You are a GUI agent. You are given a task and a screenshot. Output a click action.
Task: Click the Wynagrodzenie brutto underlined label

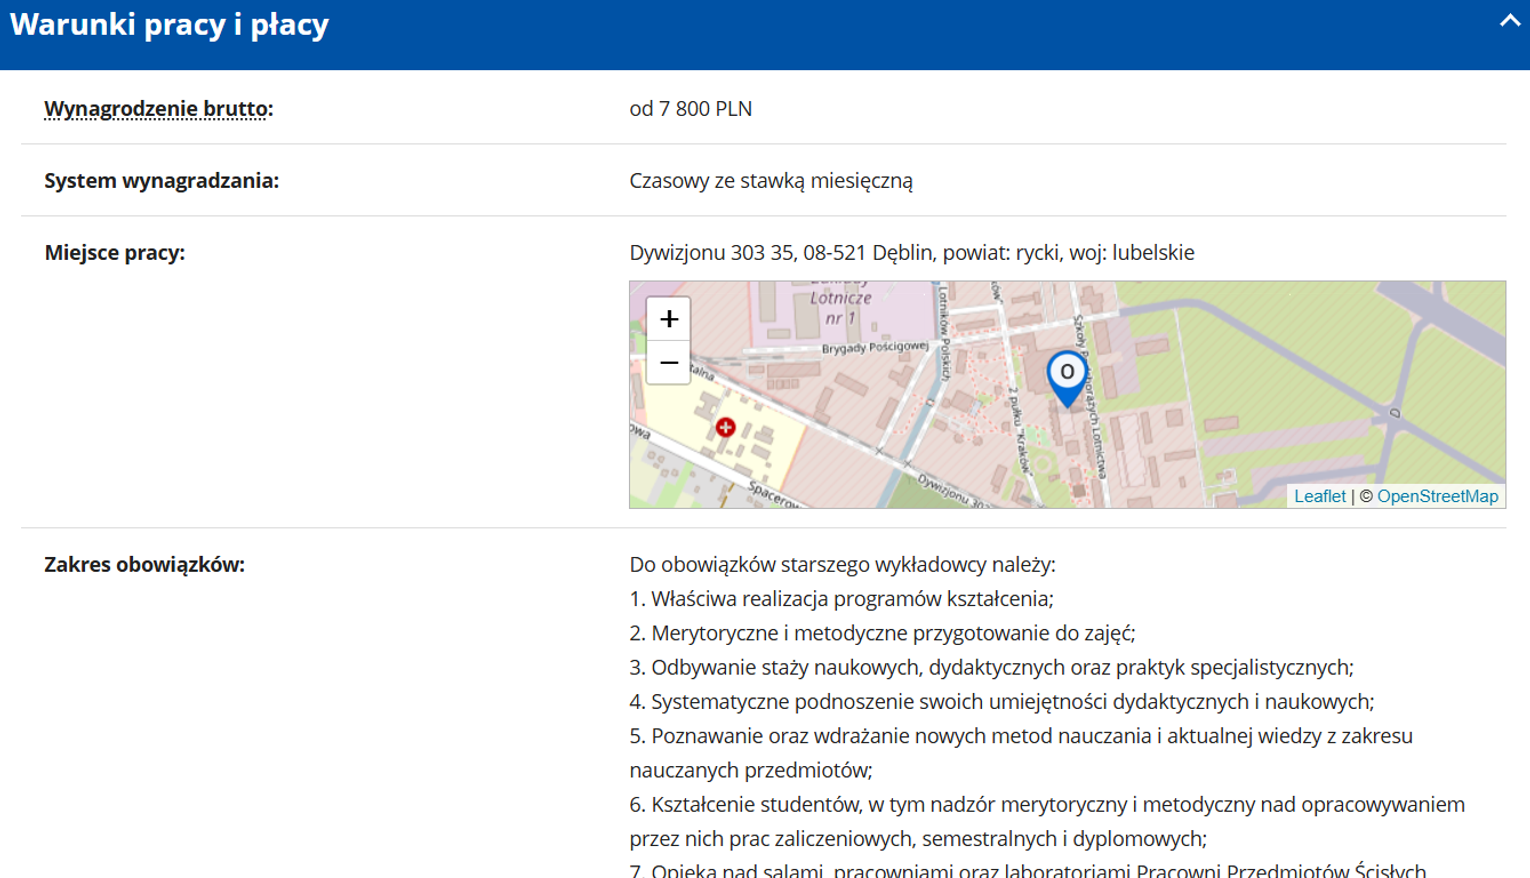(x=156, y=109)
